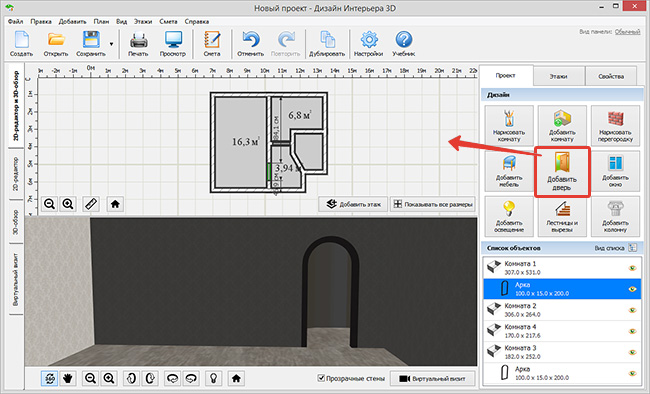Hide Комната 2 with its eye icon

tap(633, 310)
